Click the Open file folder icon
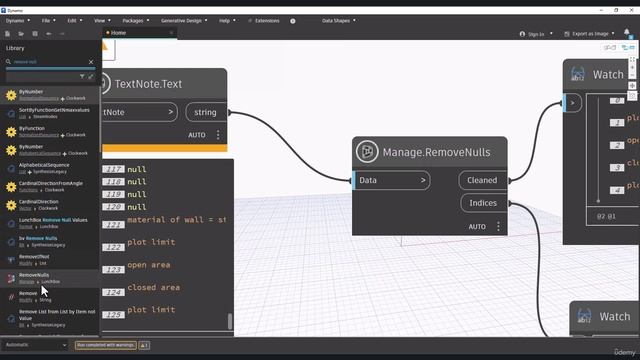 pos(21,33)
